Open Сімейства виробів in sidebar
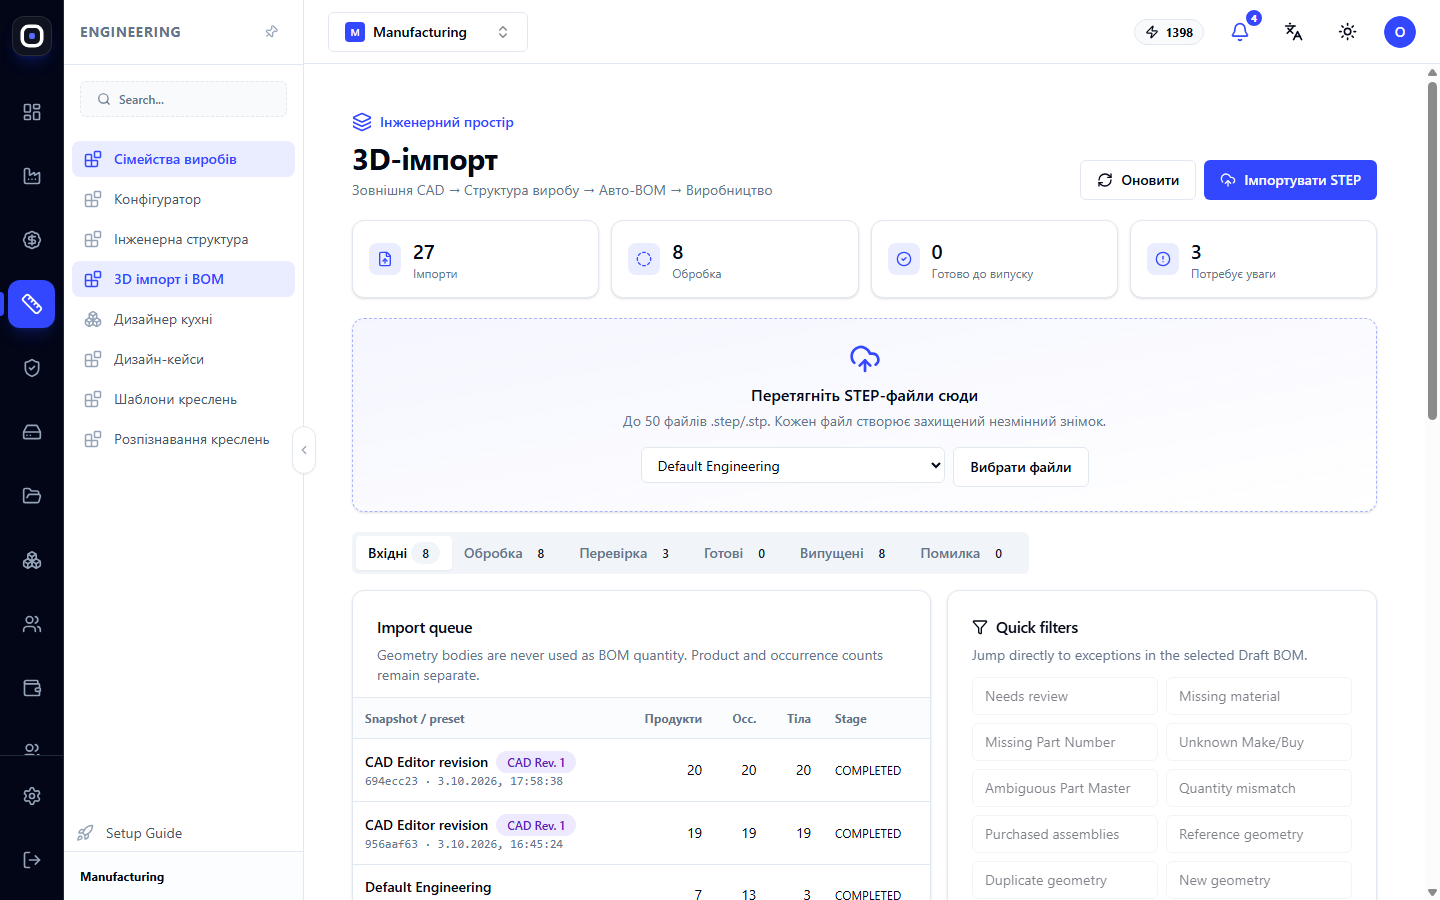The height and width of the screenshot is (900, 1440). pyautogui.click(x=183, y=159)
